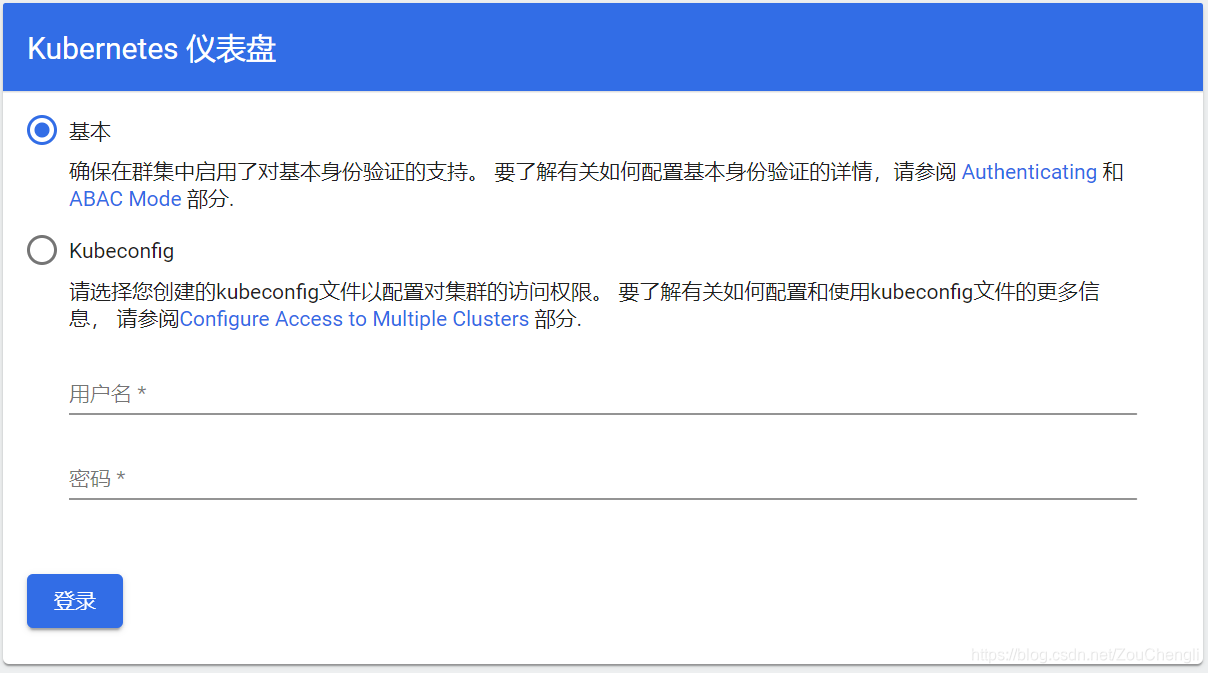1208x673 pixels.
Task: Focus the 用户名 input field
Action: click(x=603, y=394)
